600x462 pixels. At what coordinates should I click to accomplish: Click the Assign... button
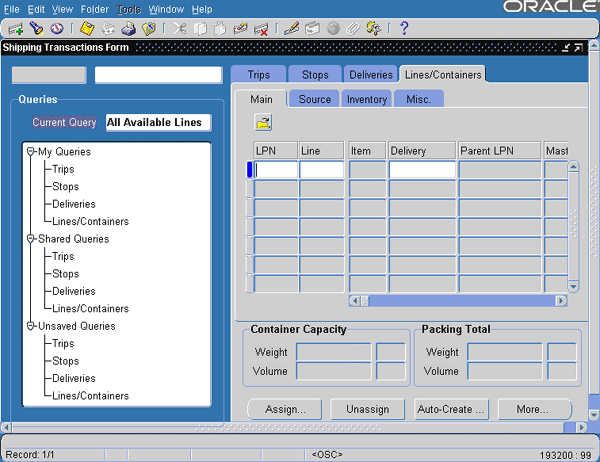point(285,409)
